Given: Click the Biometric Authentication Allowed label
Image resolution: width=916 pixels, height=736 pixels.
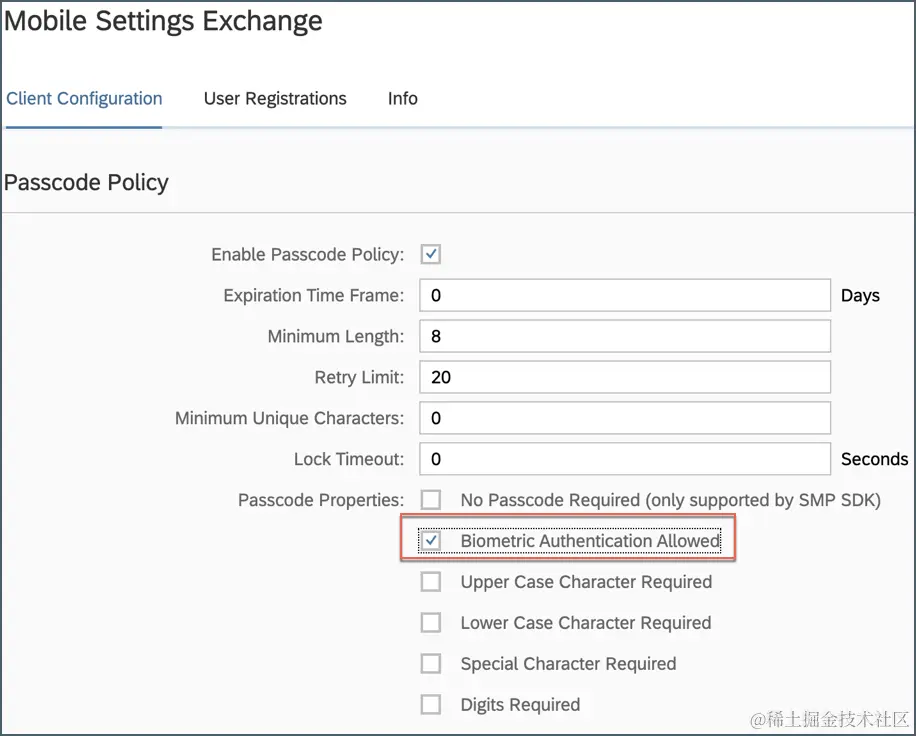Looking at the screenshot, I should pos(590,541).
